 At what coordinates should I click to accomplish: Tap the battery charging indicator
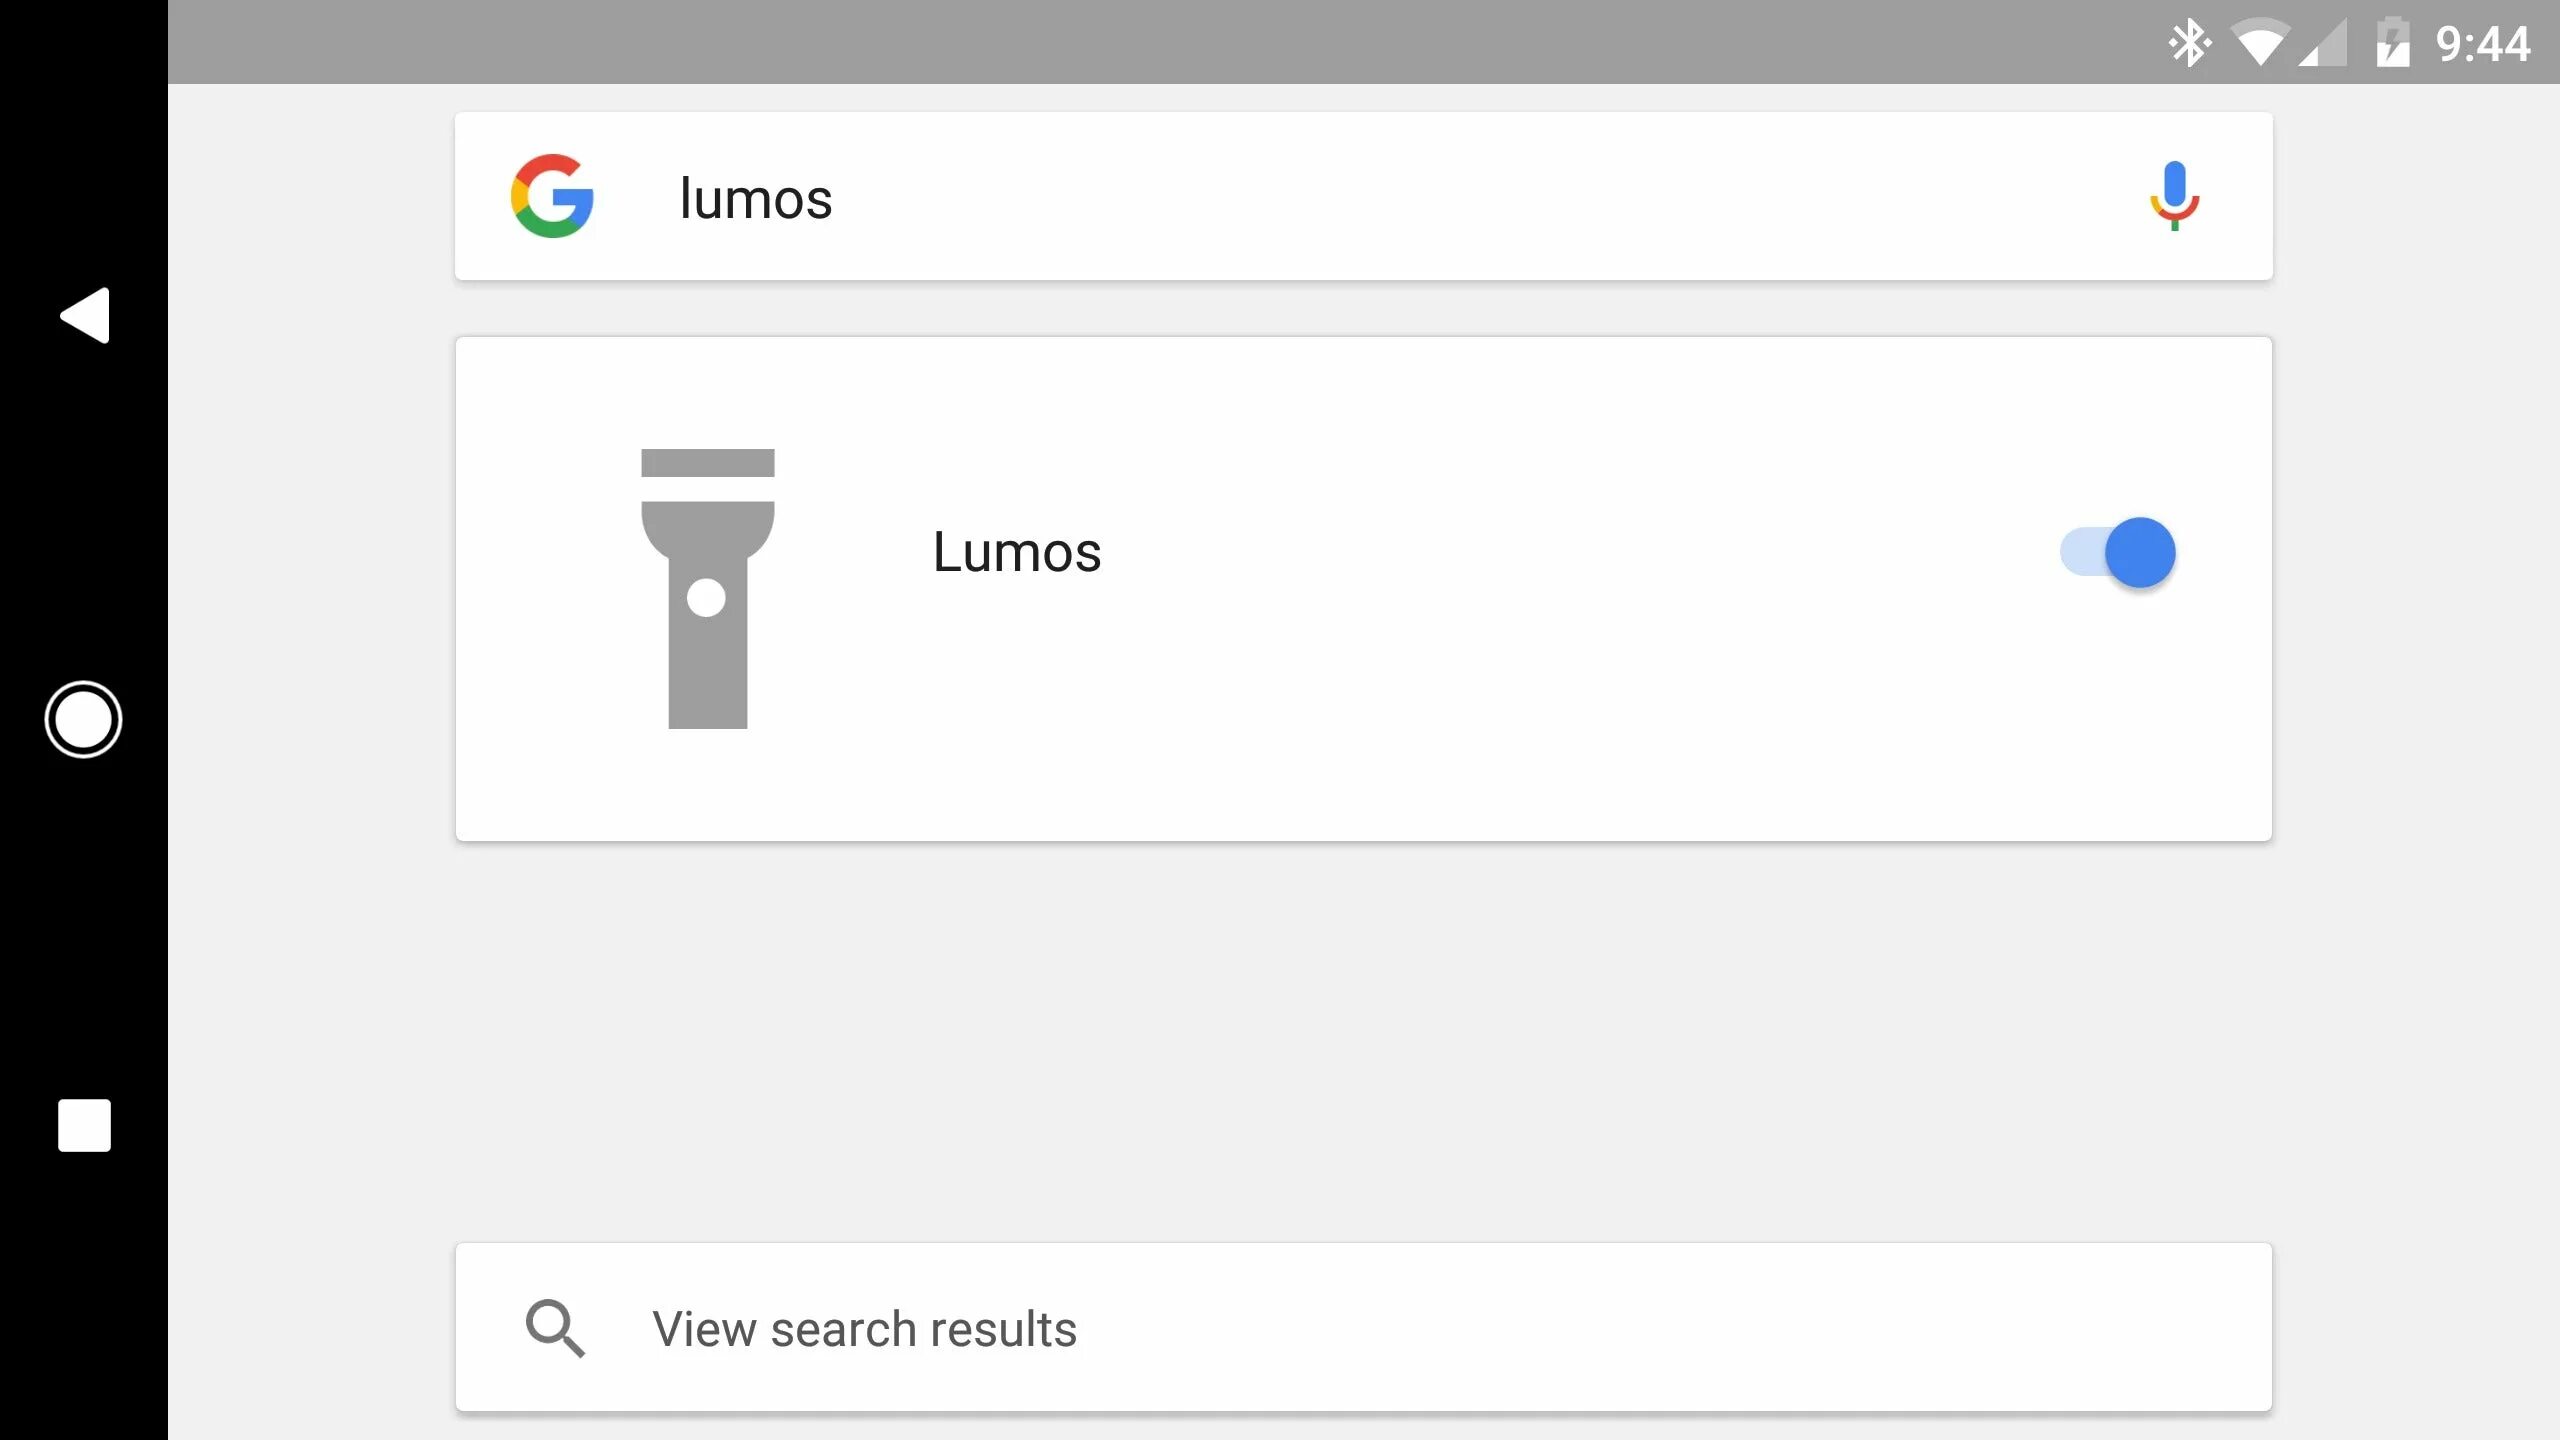(x=2392, y=43)
